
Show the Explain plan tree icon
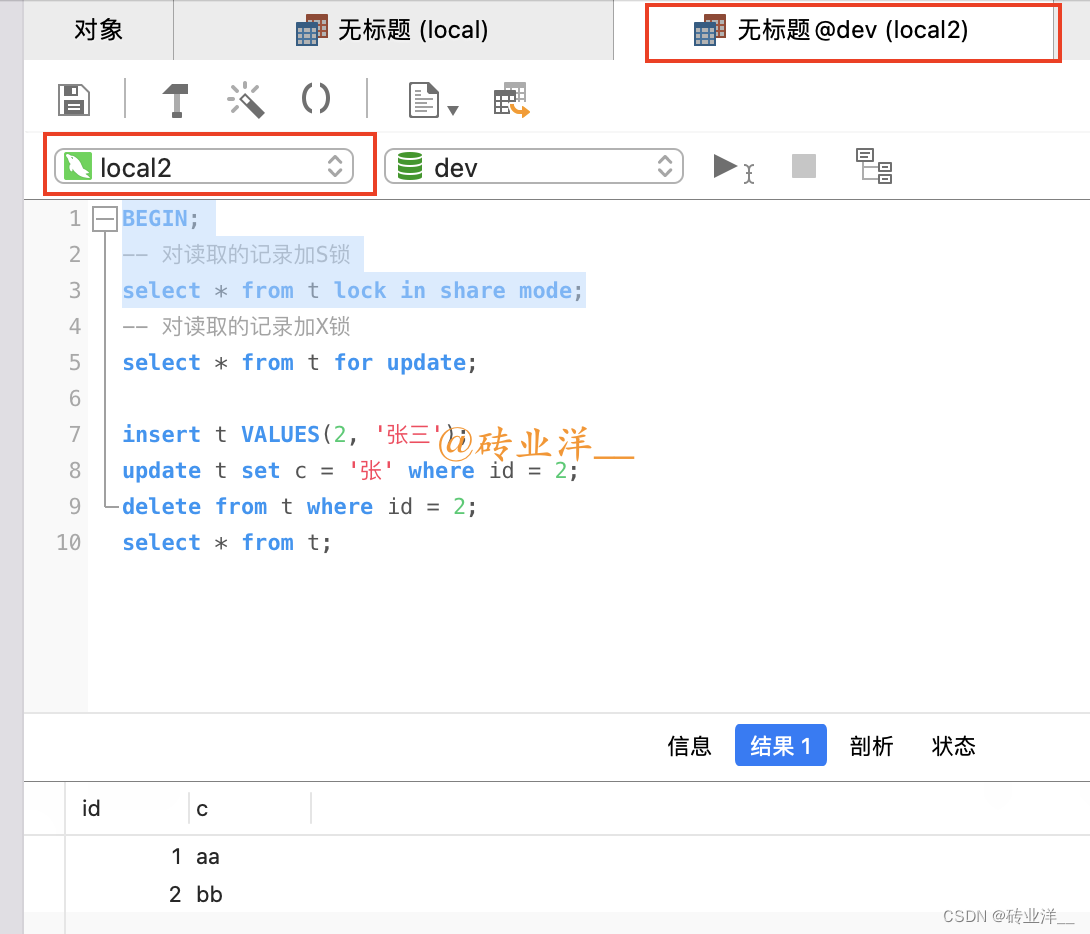874,166
